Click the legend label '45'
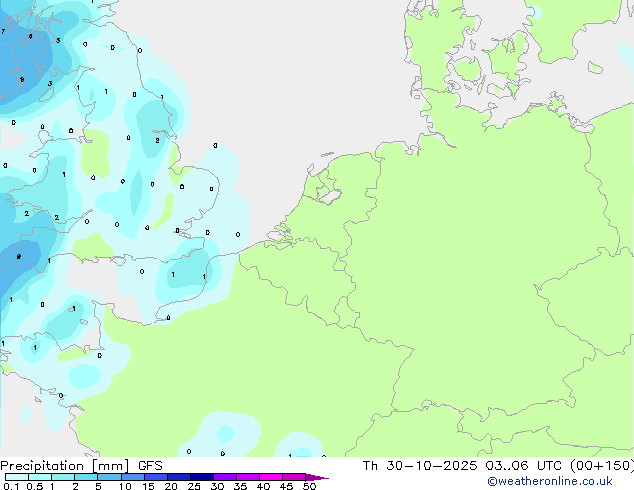 coord(286,486)
